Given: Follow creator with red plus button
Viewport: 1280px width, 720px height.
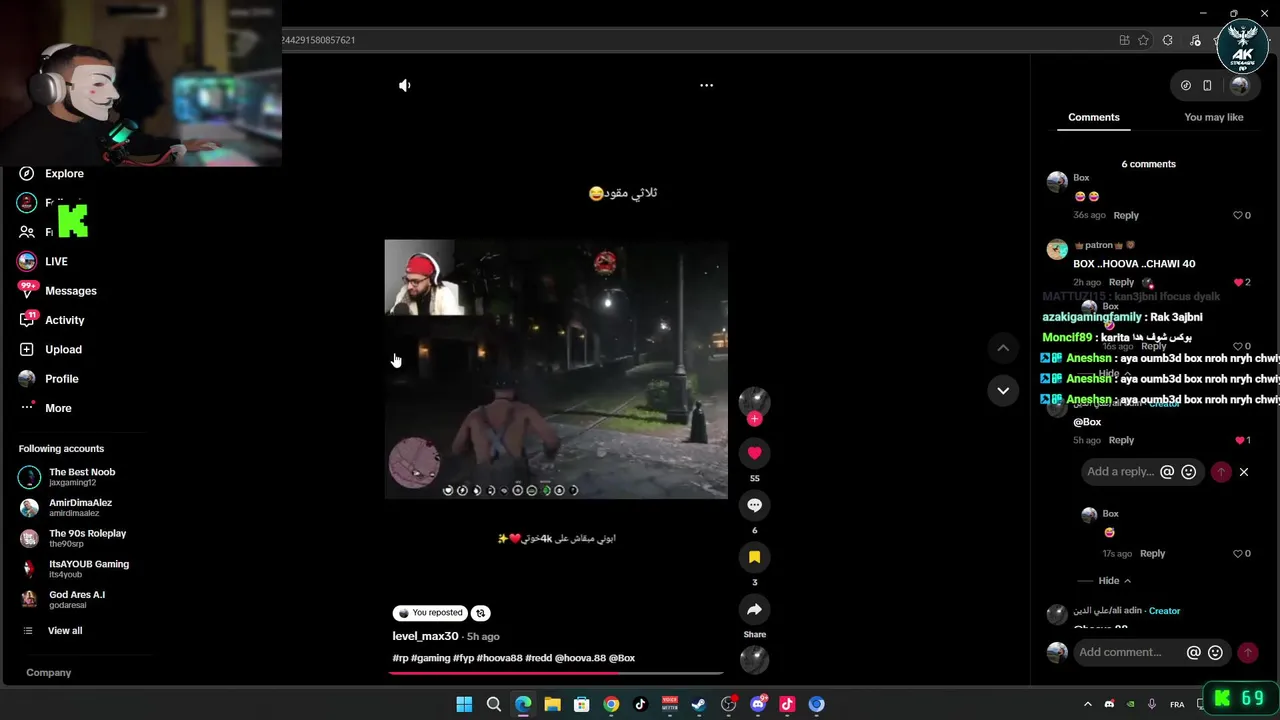Looking at the screenshot, I should coord(754,419).
